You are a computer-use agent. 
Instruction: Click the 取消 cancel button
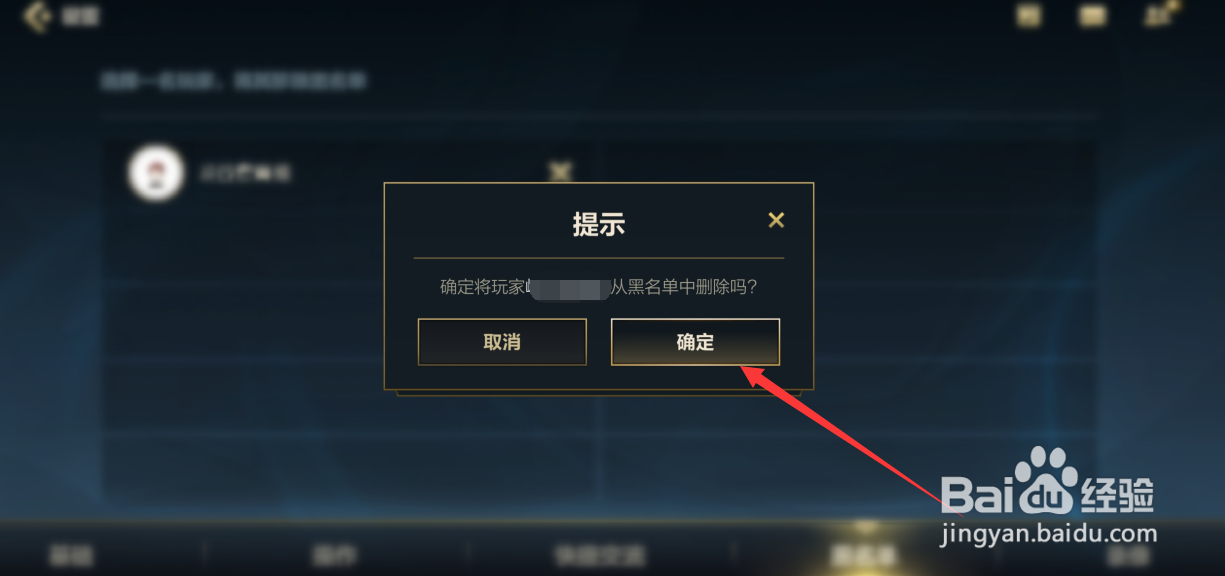click(502, 342)
